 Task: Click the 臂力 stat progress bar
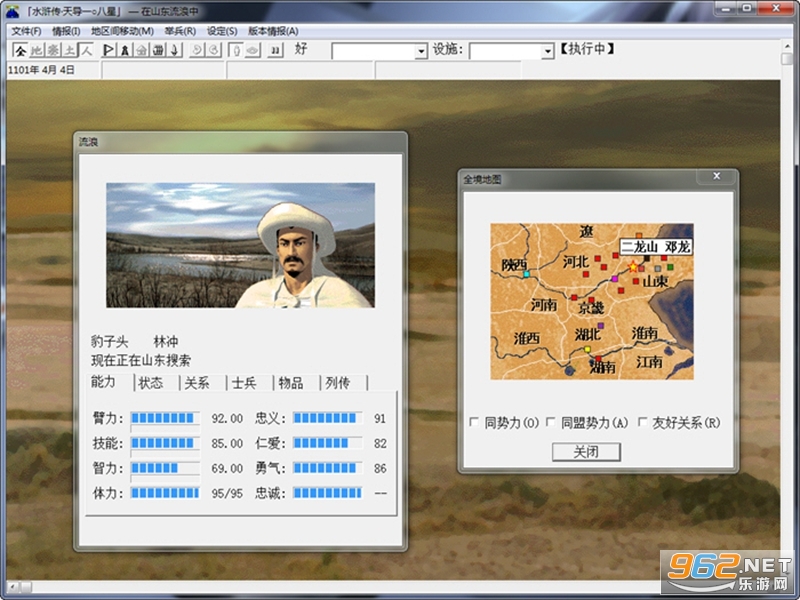165,418
